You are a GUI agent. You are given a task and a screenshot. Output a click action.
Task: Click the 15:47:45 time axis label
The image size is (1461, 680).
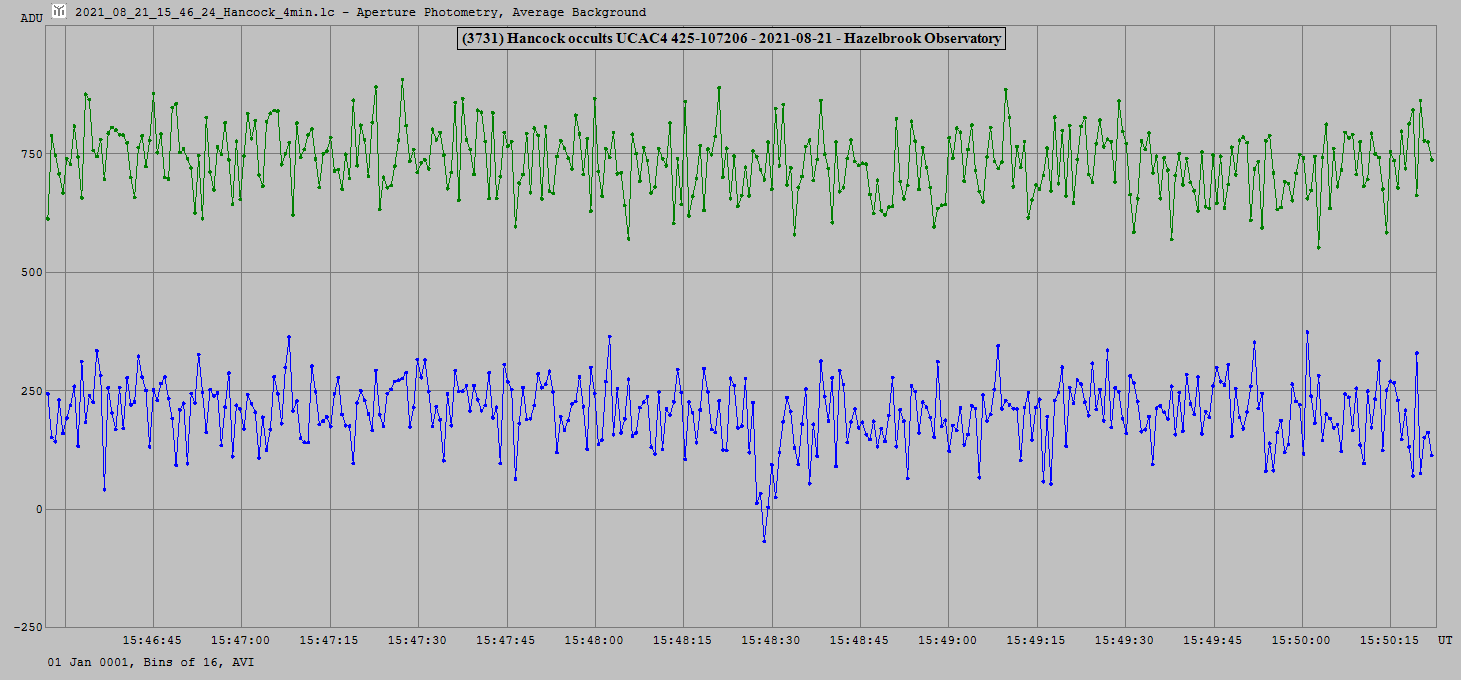(x=505, y=640)
